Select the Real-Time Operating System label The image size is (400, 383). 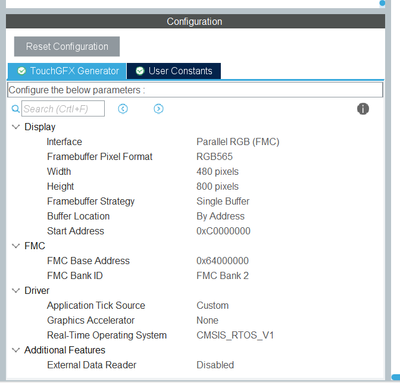coord(107,335)
